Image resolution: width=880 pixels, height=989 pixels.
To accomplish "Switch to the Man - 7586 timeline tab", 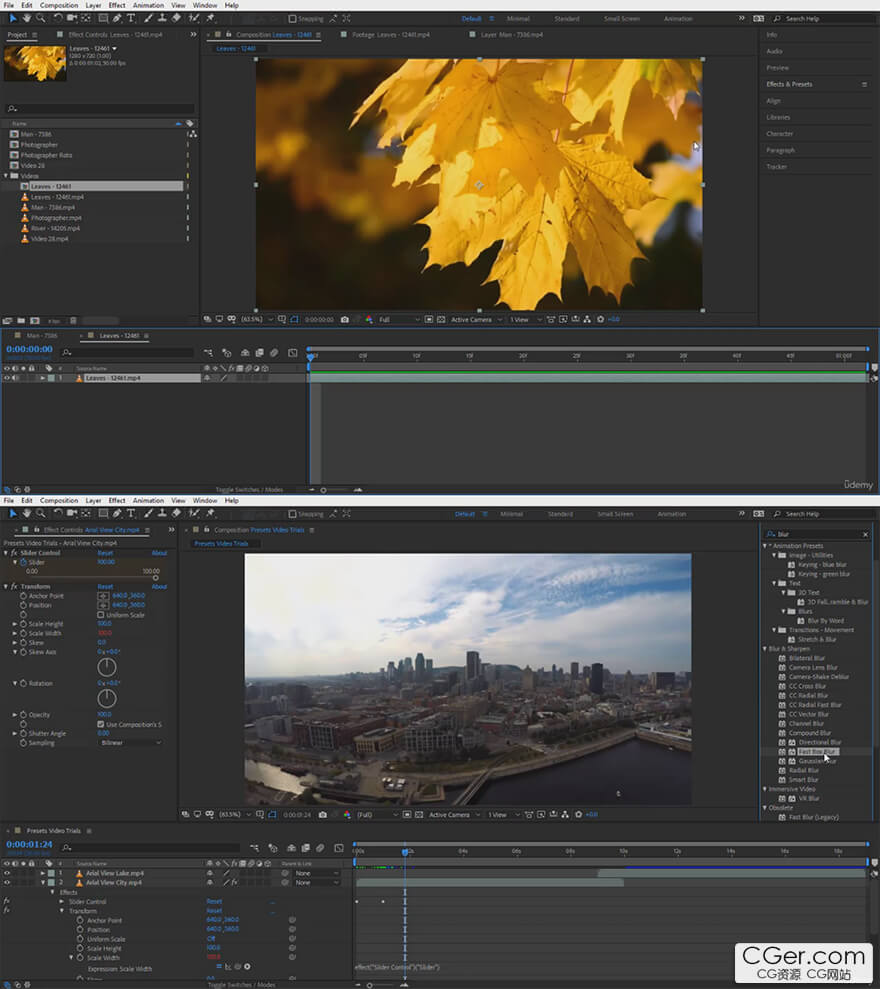I will click(x=42, y=336).
